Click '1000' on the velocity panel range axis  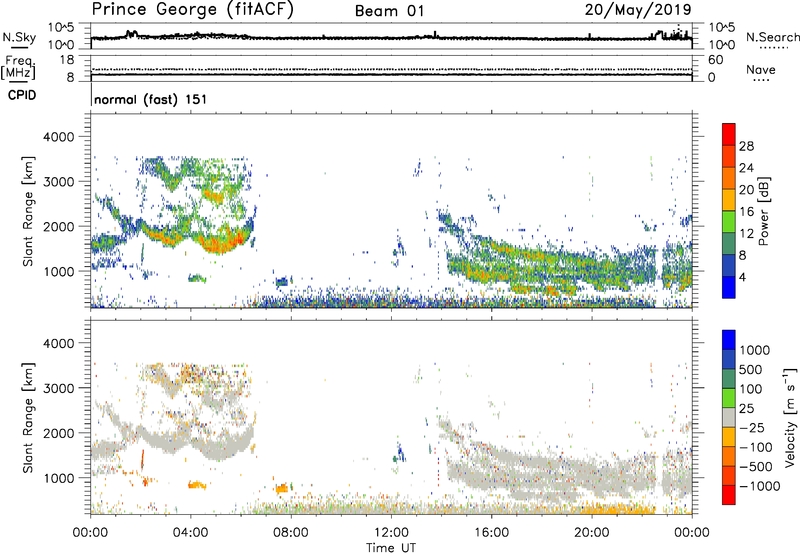click(x=59, y=478)
